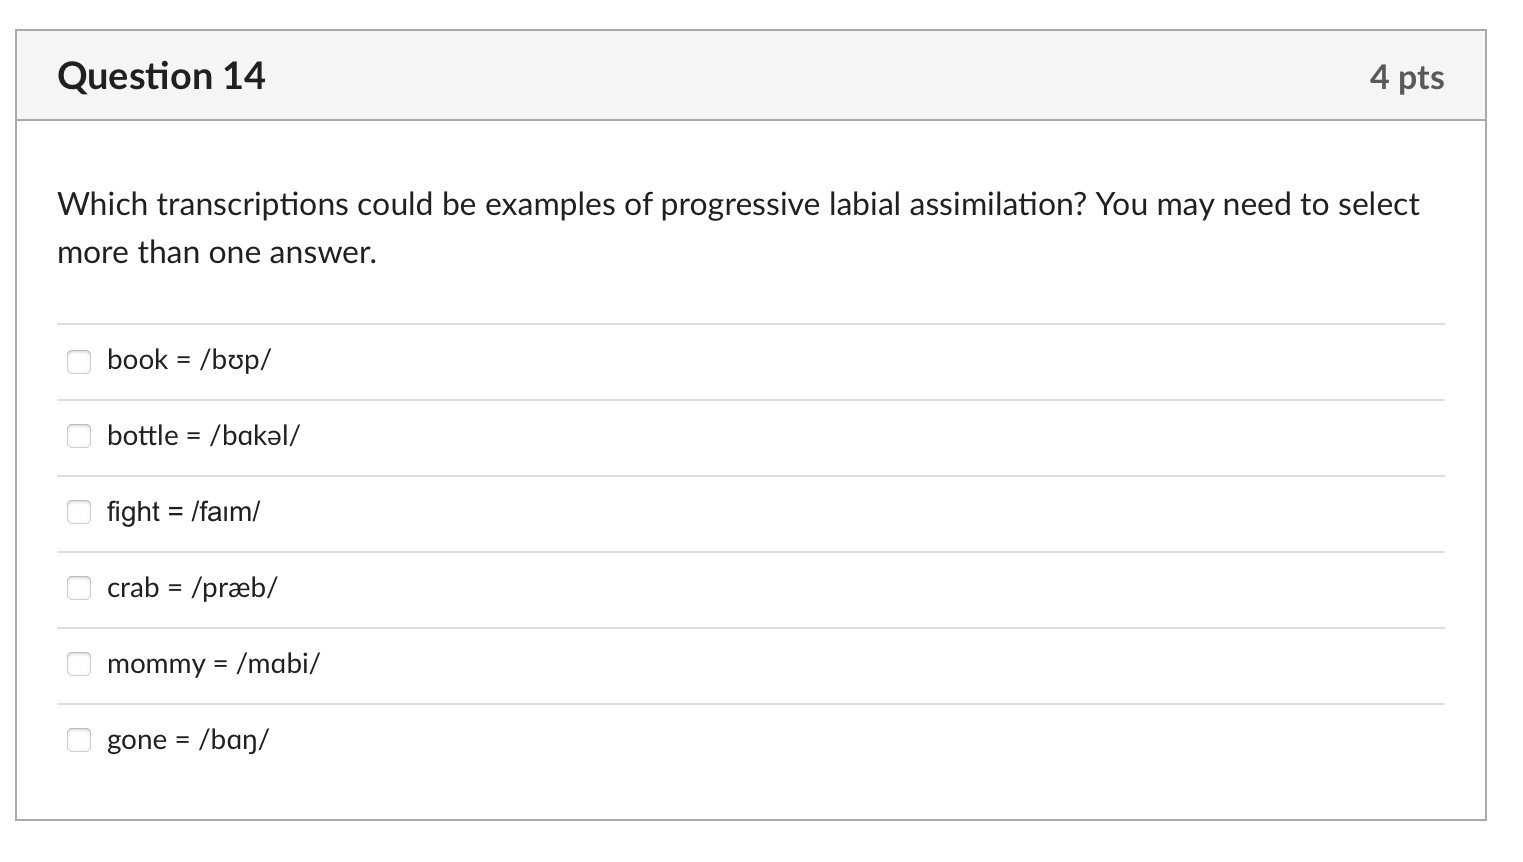Check the answer "crab = /præb/"
The width and height of the screenshot is (1523, 862).
pyautogui.click(x=78, y=588)
